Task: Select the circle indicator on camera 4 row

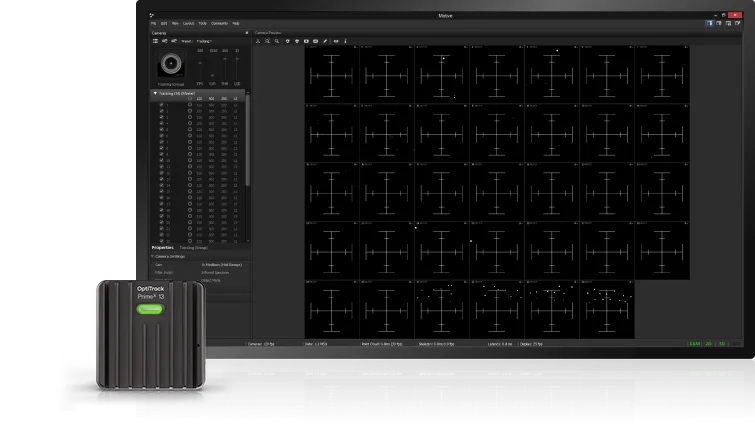Action: click(190, 123)
